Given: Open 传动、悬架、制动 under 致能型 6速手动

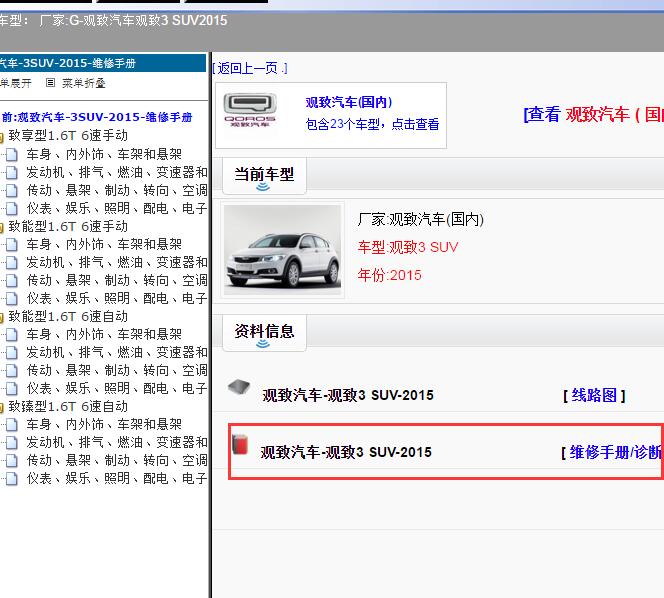Looking at the screenshot, I should click(117, 280).
